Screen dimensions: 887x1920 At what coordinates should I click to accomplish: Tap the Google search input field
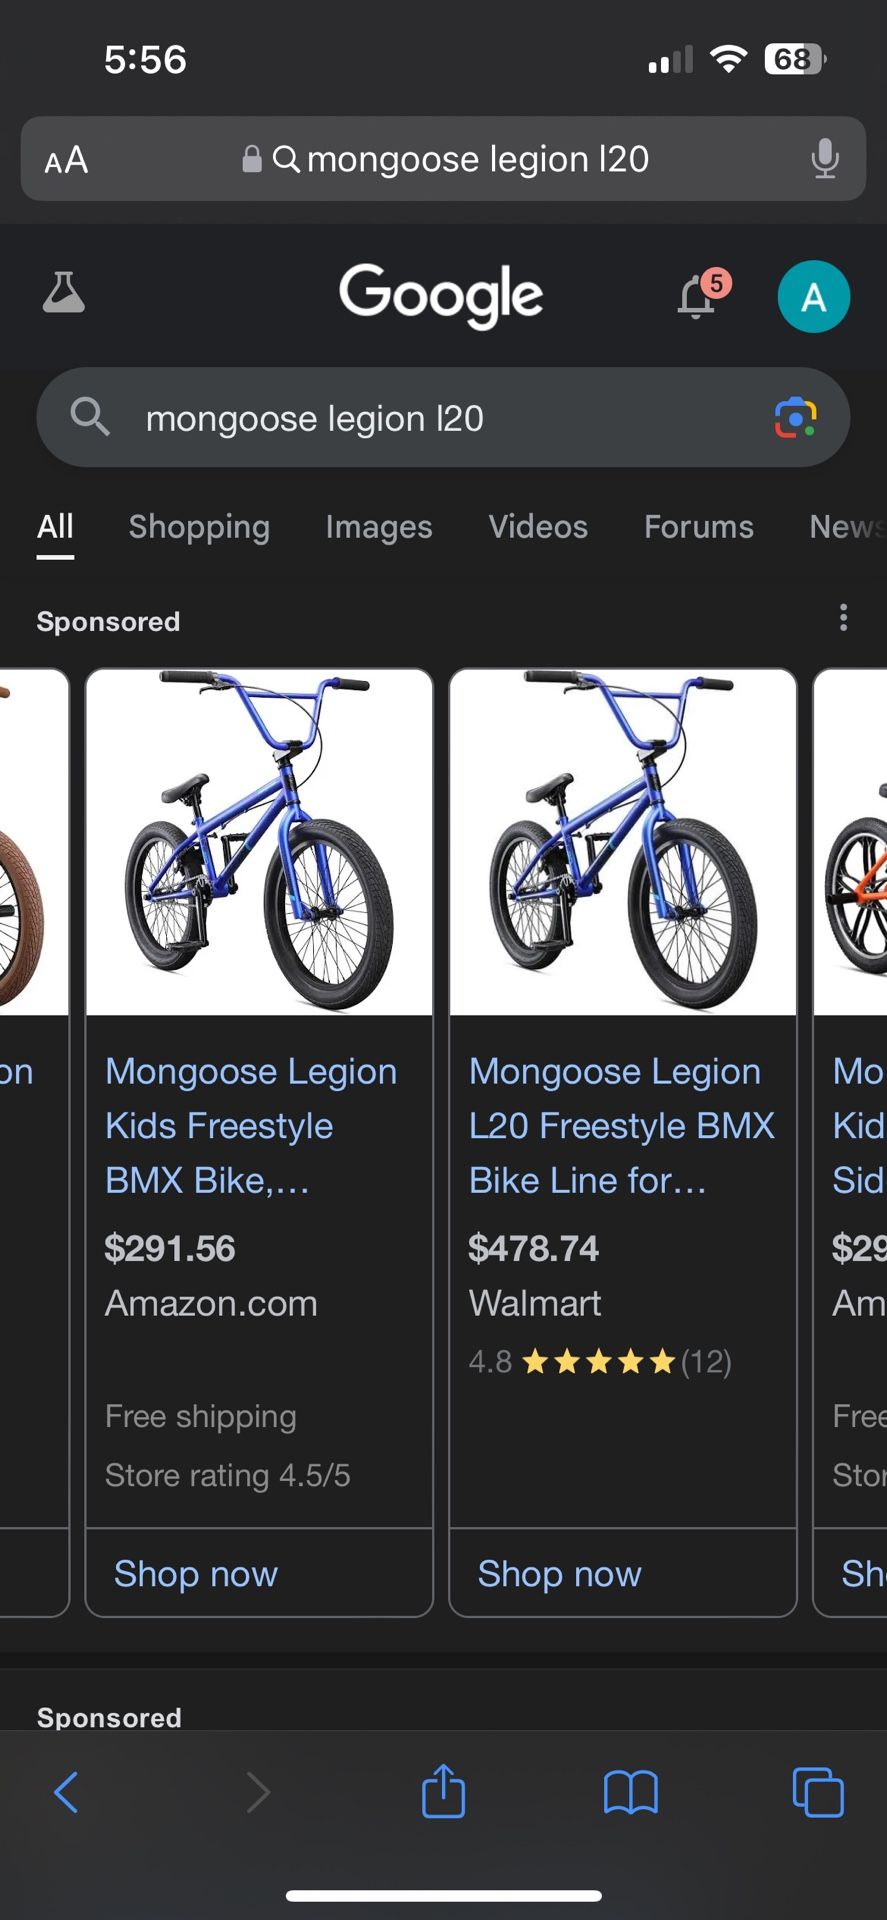[400, 417]
